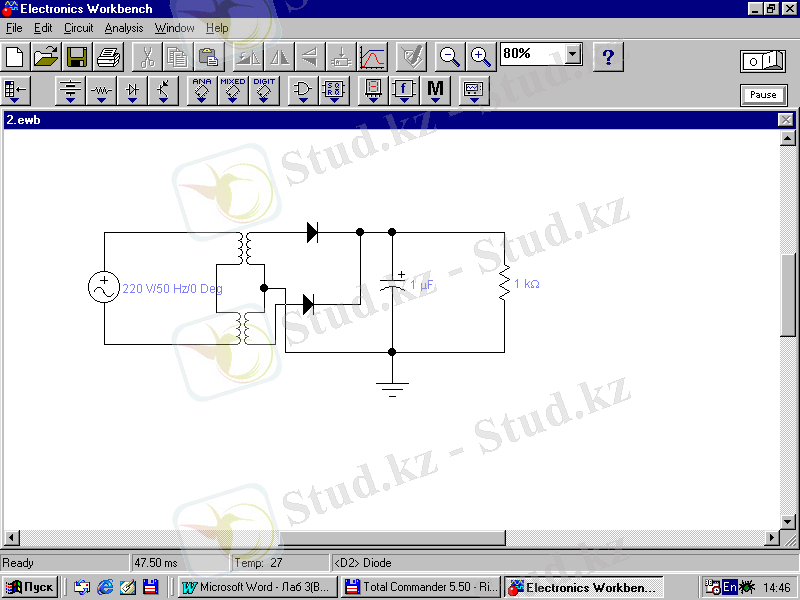Click the horizontal scrollbar left arrow
This screenshot has height=600, width=800.
click(12, 537)
